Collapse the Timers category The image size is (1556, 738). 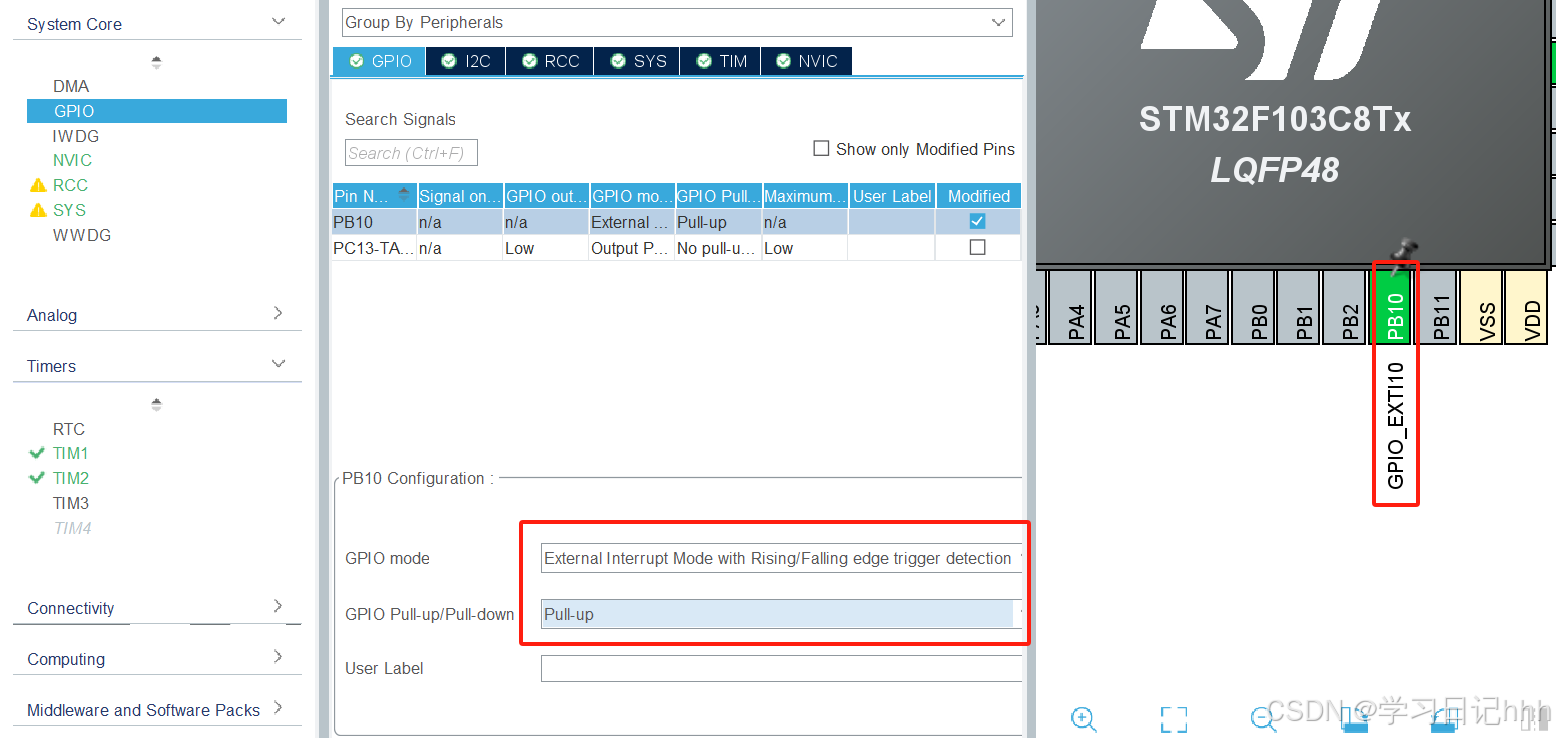tap(279, 364)
